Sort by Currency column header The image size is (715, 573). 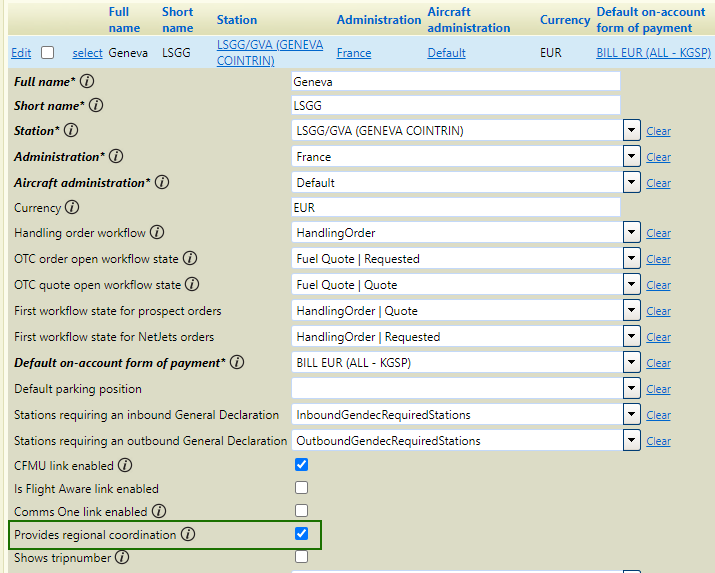565,20
